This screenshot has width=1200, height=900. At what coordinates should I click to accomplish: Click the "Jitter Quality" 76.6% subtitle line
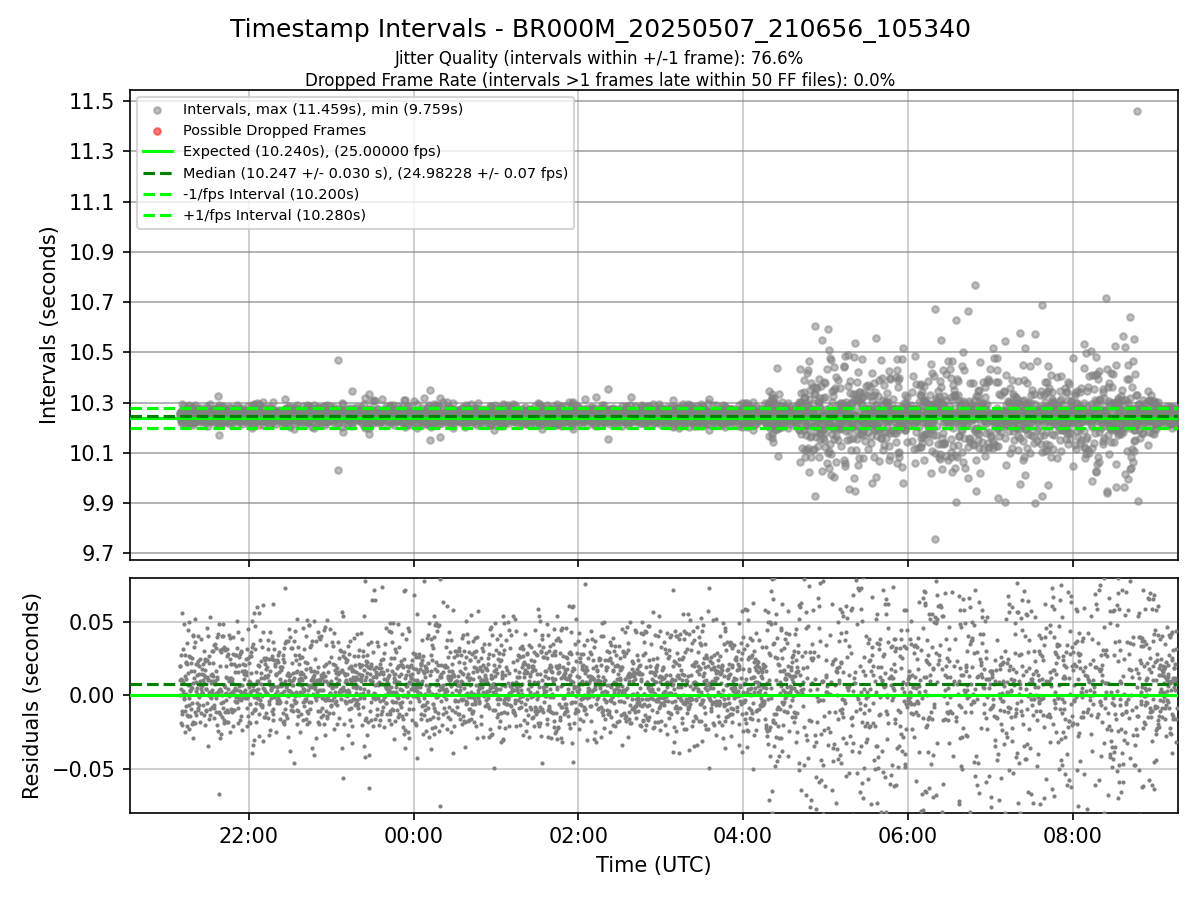(600, 58)
